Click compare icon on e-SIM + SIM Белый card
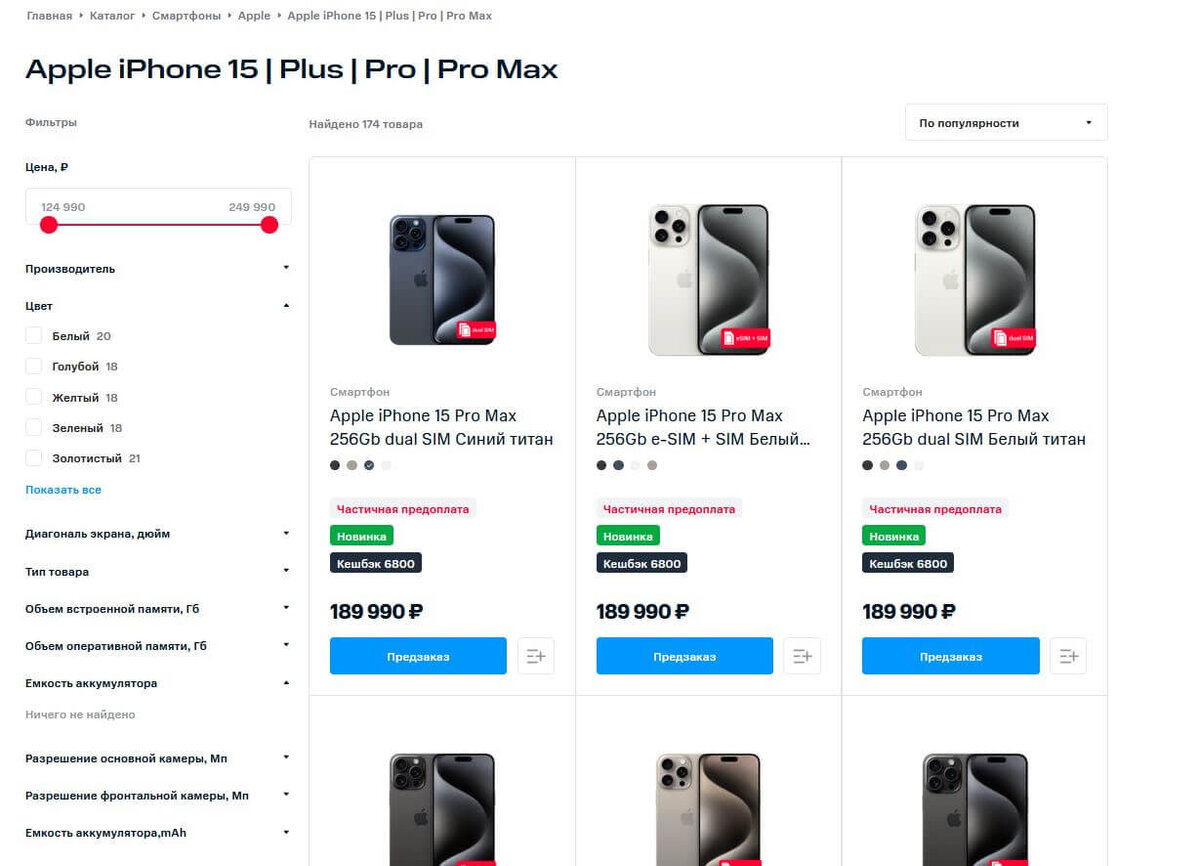The width and height of the screenshot is (1200, 866). tap(802, 656)
